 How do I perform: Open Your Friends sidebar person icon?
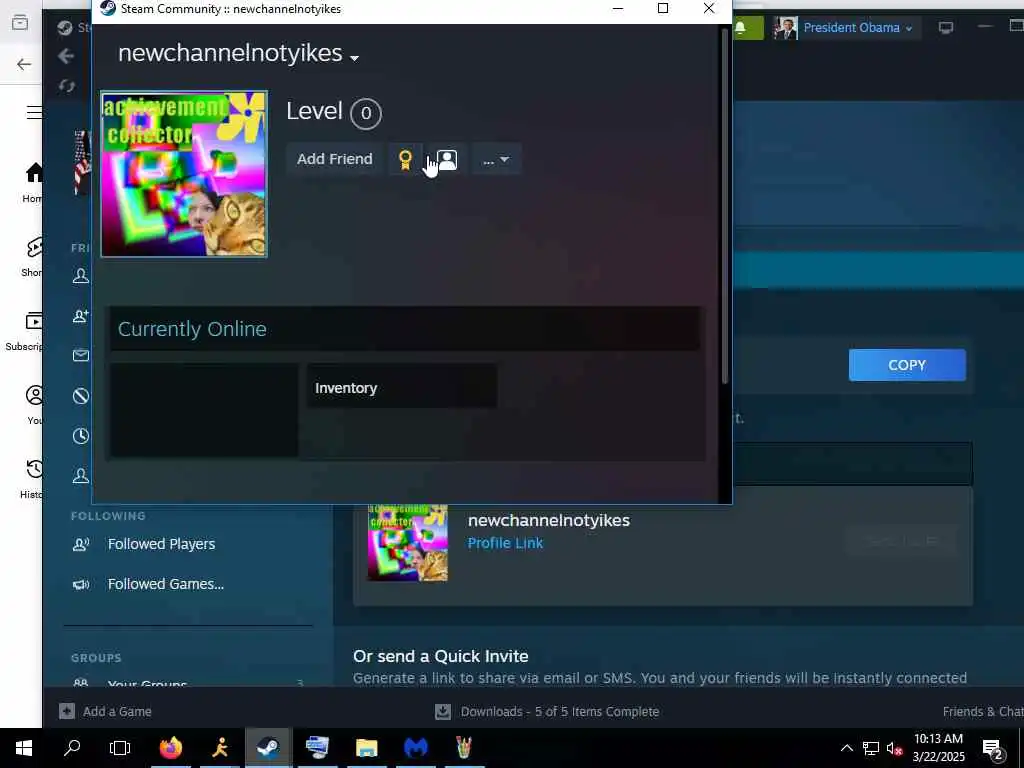81,276
